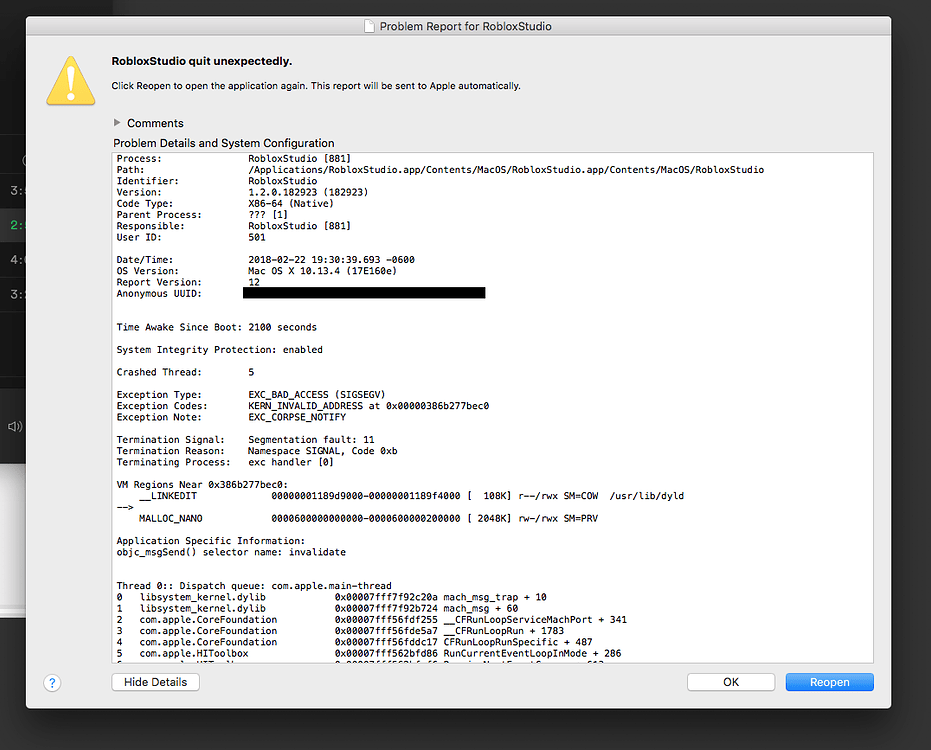Click the 'EXC_CORPSE_NOTIFY' exception note

coord(297,417)
